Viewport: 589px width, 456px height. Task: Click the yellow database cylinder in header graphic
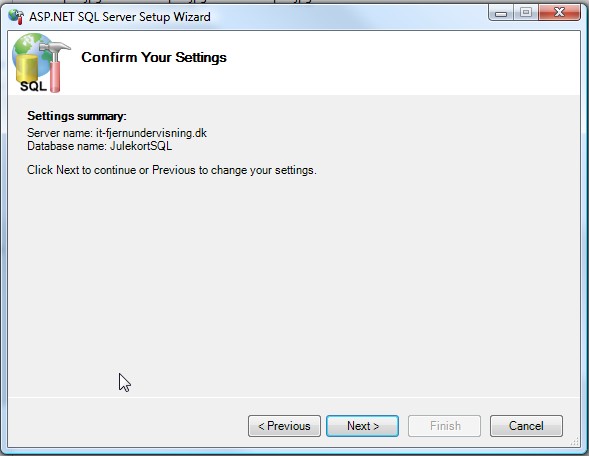(x=27, y=69)
